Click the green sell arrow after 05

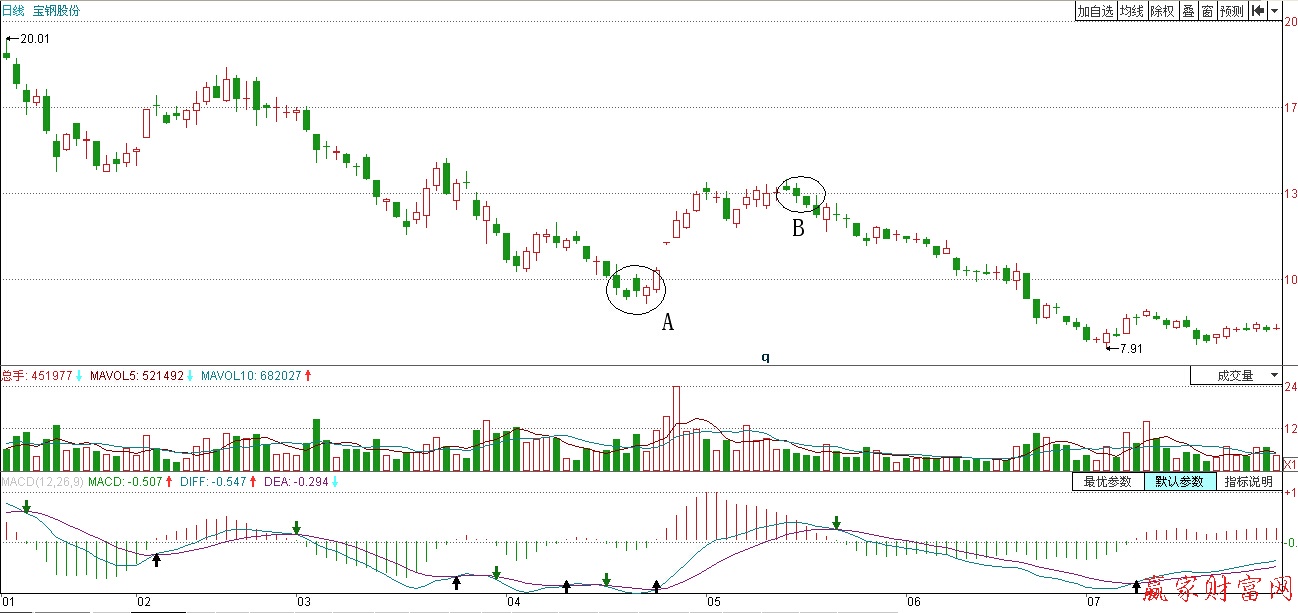(x=837, y=522)
